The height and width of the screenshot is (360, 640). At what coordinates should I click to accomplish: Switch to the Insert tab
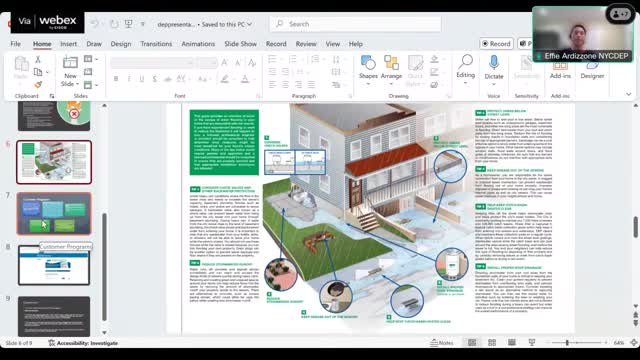click(68, 44)
